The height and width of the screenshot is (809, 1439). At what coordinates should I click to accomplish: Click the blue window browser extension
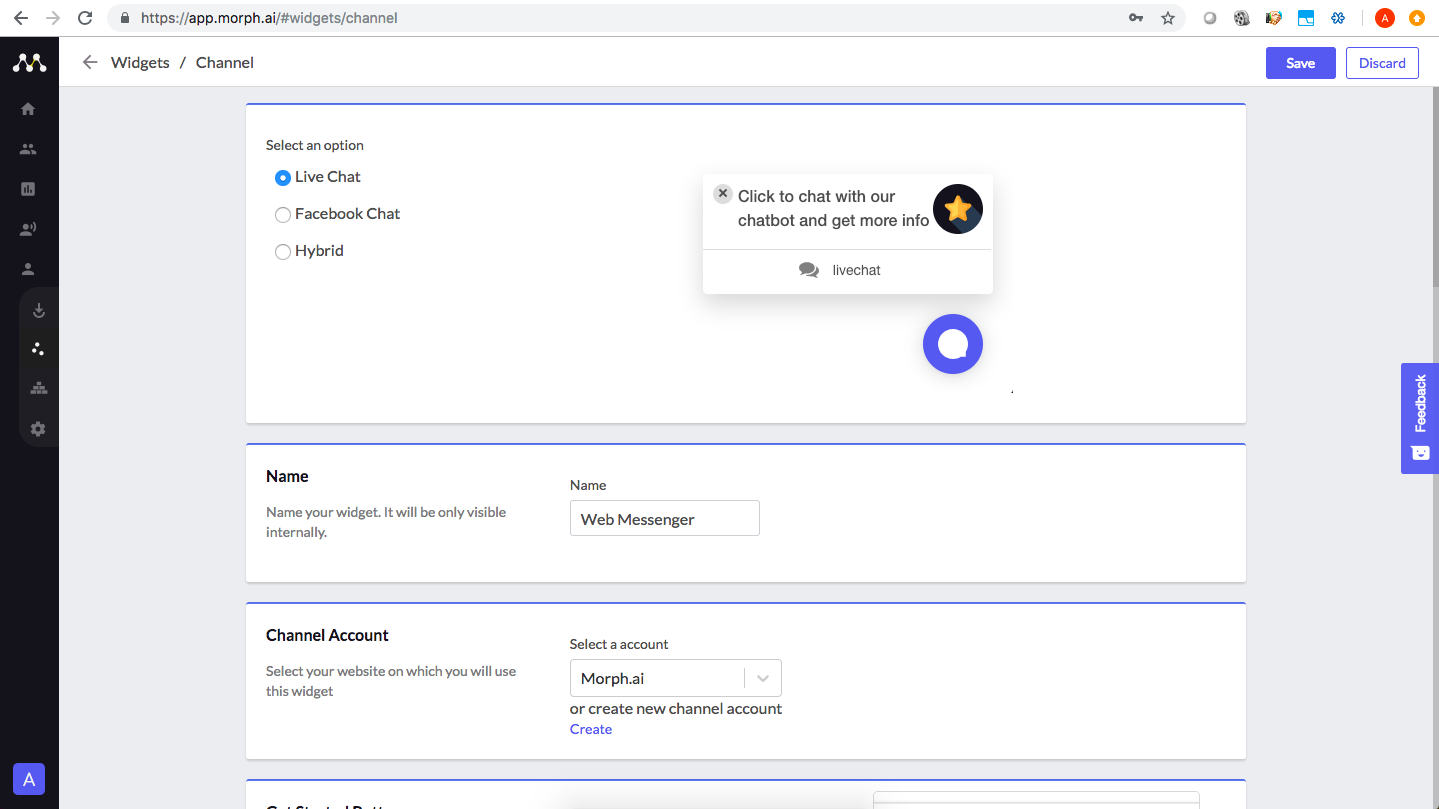pyautogui.click(x=1306, y=18)
